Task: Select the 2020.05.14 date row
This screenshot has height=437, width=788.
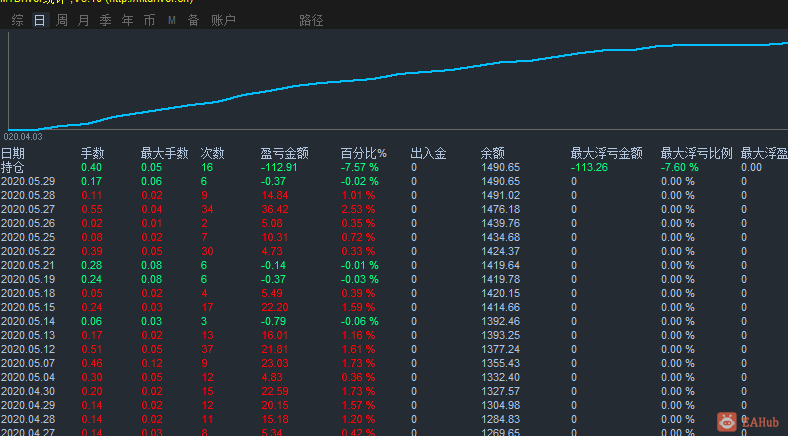Action: click(394, 321)
